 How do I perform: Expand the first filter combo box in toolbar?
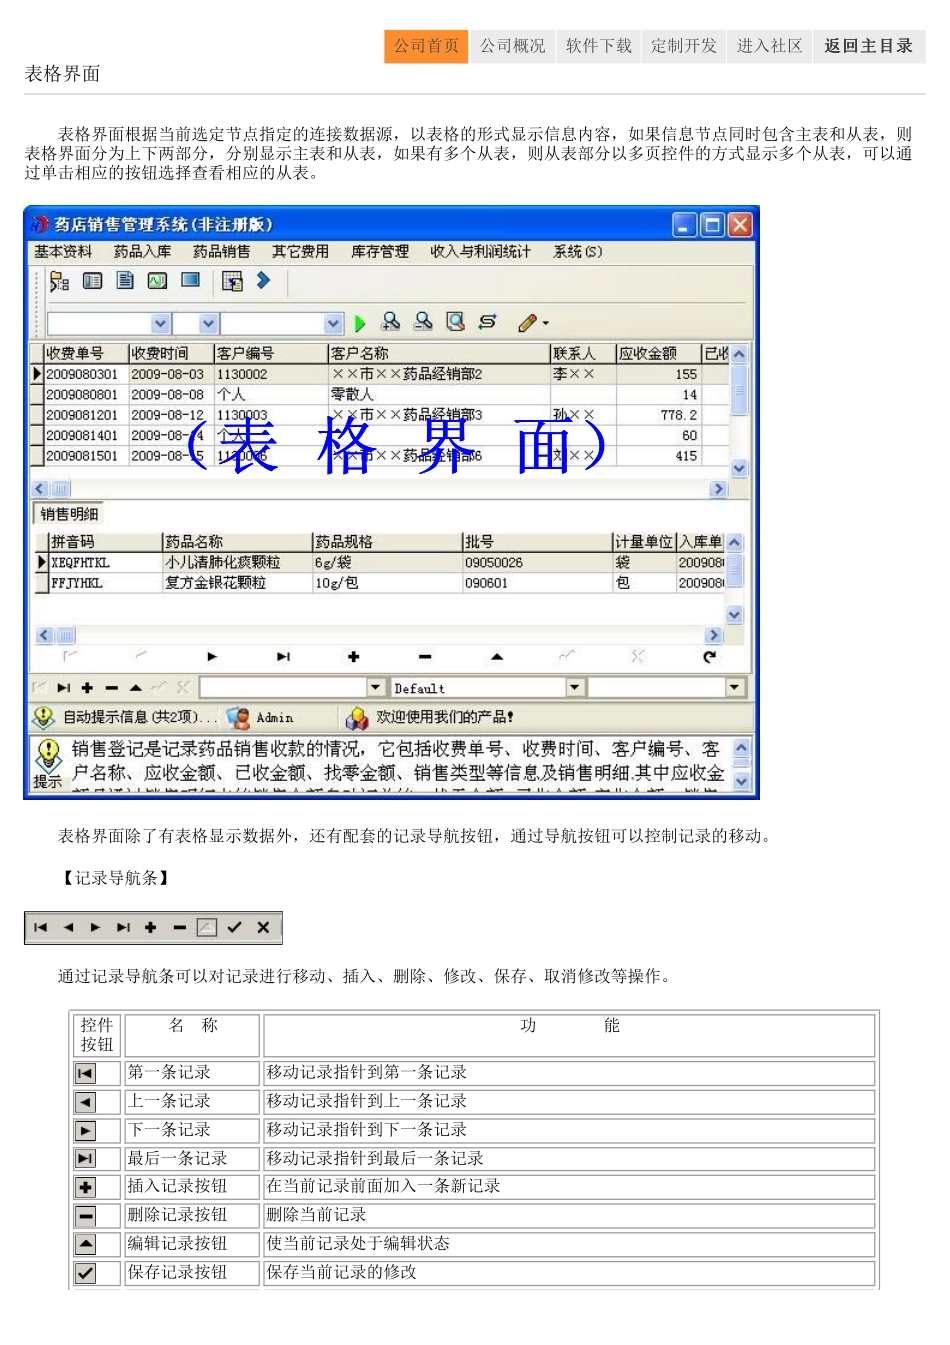click(160, 323)
